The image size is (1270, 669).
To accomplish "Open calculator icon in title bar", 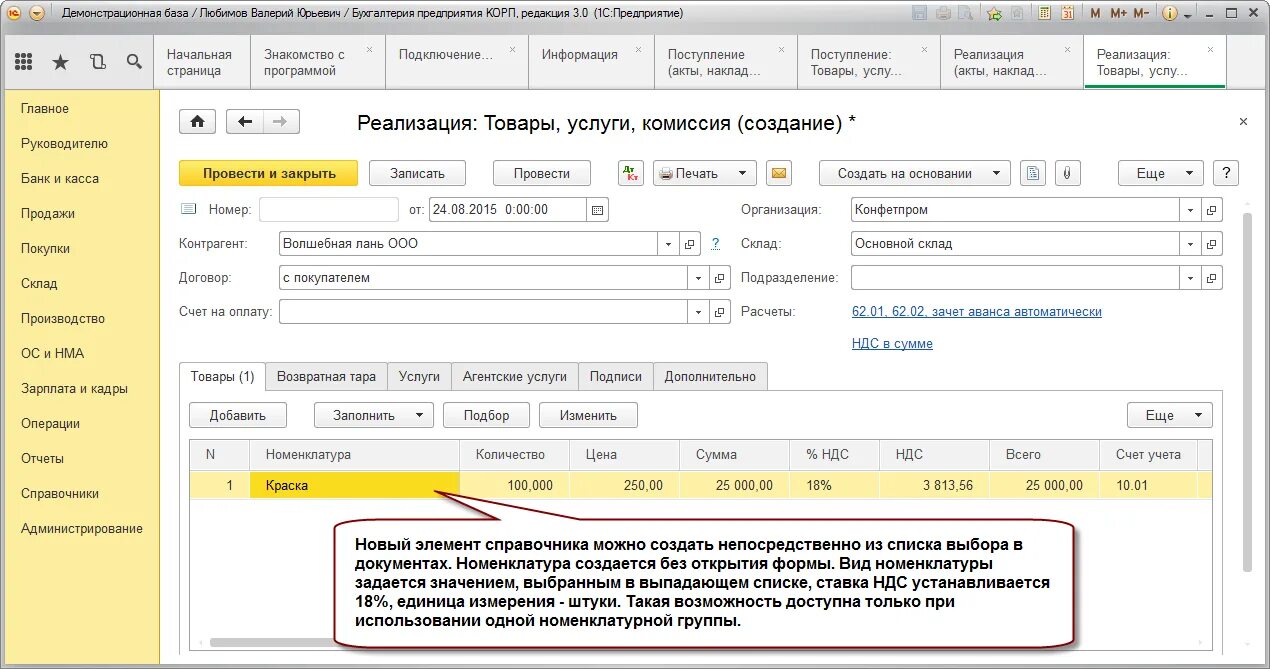I will 1045,13.
